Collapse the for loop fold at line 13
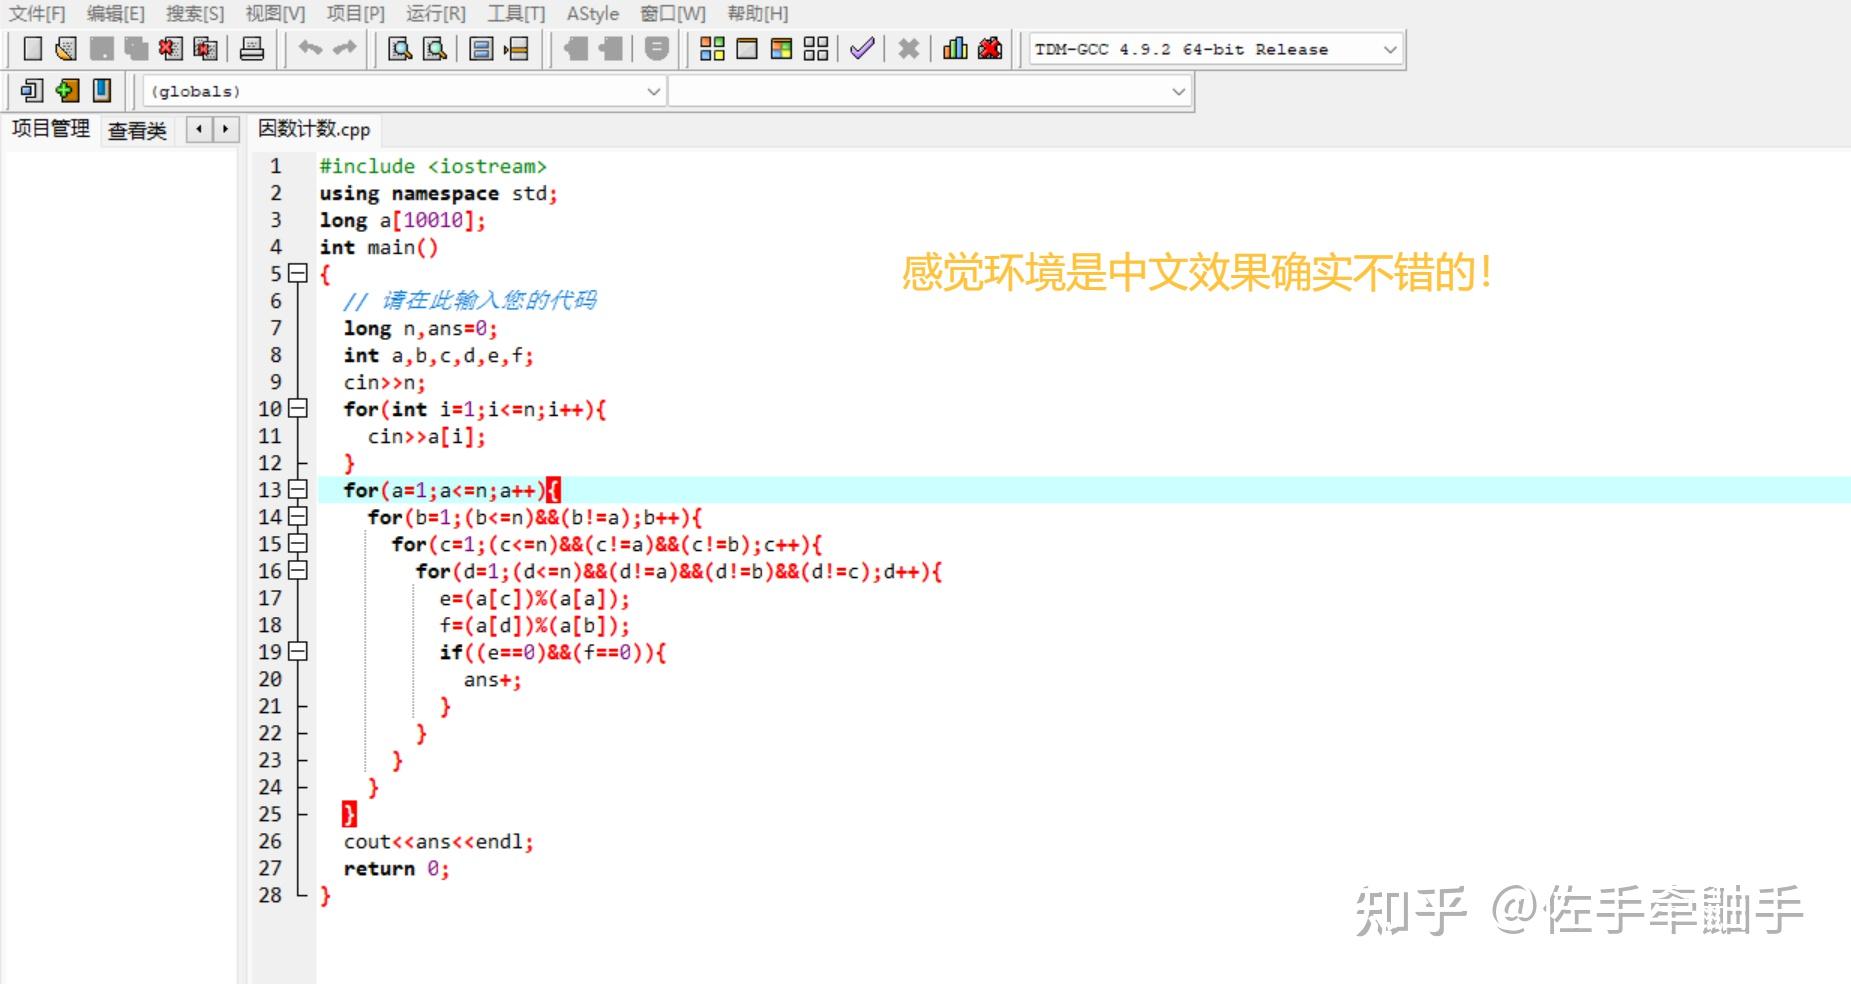 [295, 490]
